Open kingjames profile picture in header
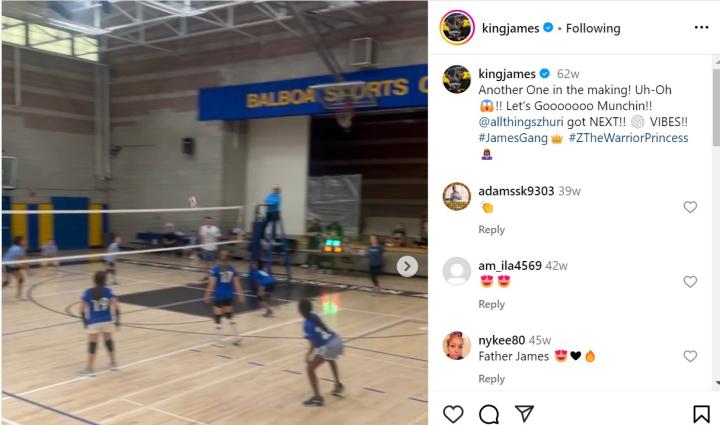The width and height of the screenshot is (720, 425). click(457, 28)
